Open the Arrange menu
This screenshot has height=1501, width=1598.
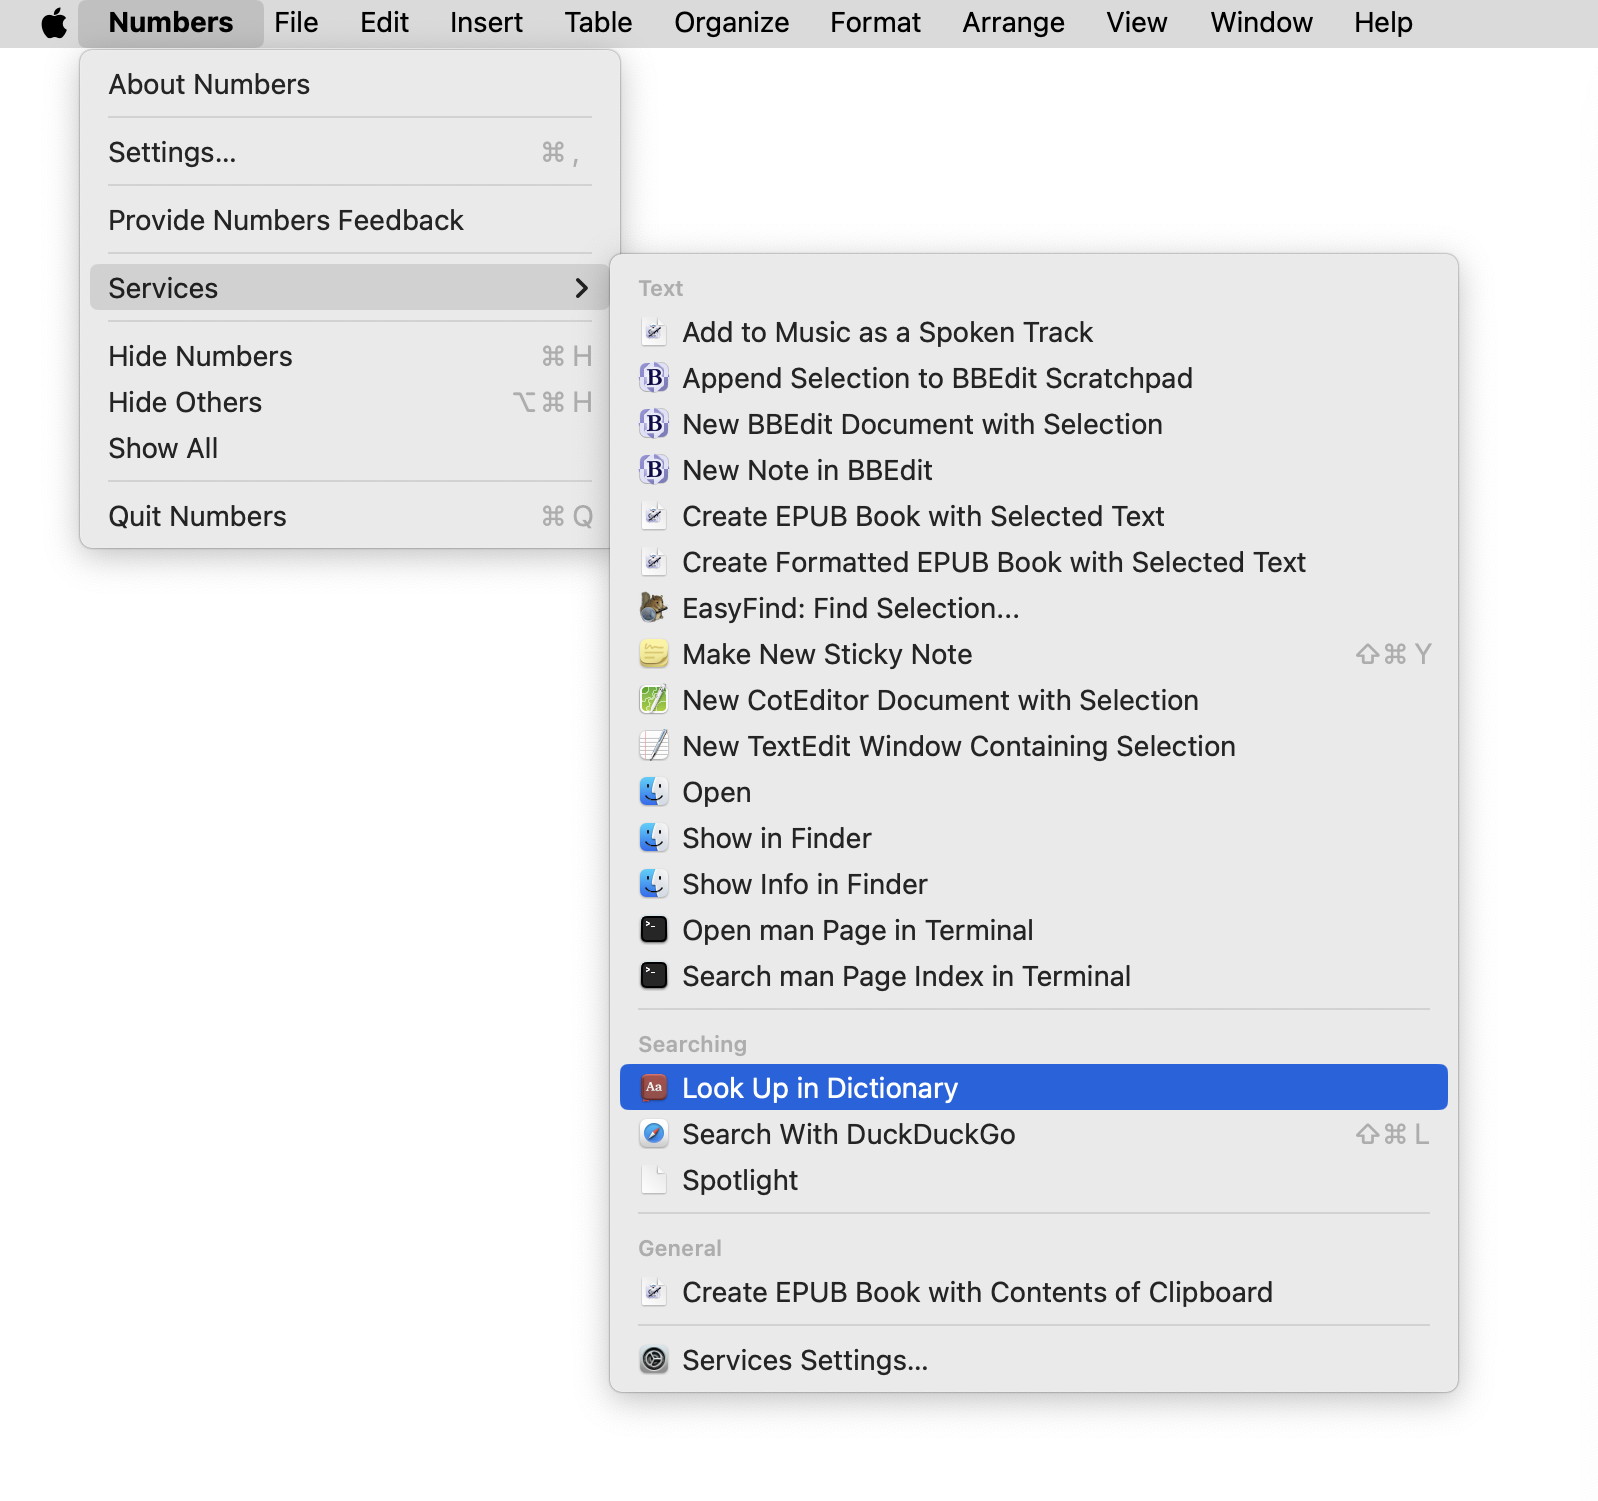click(x=1013, y=23)
